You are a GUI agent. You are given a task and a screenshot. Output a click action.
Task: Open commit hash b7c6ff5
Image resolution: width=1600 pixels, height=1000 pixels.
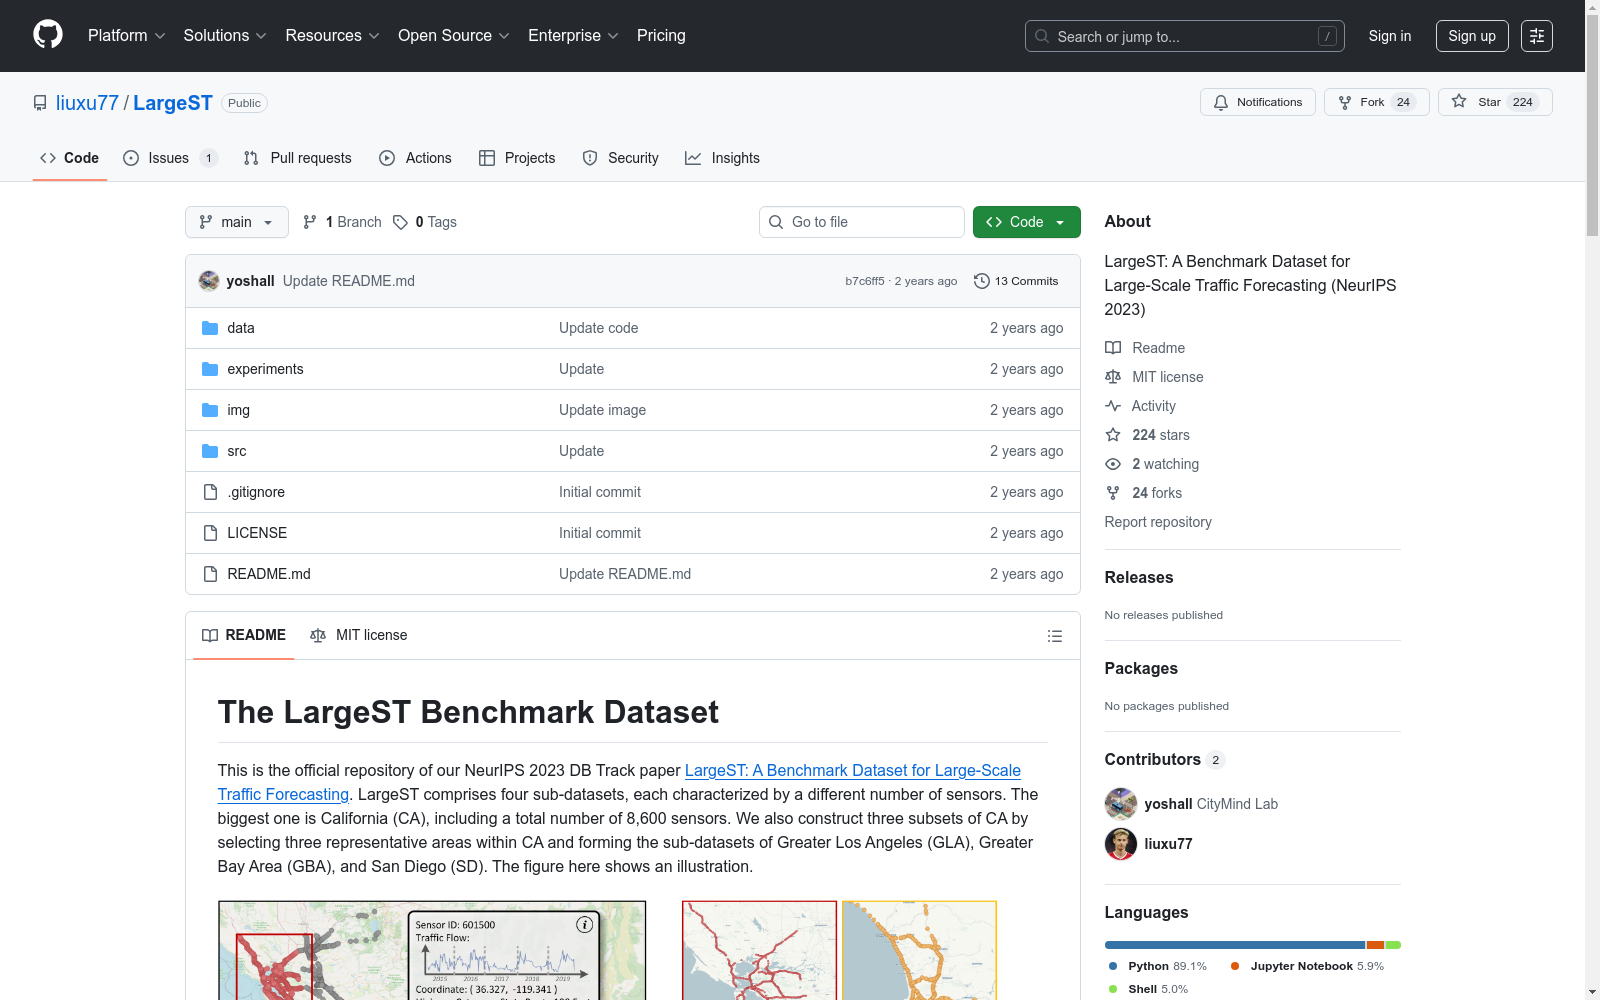click(865, 281)
